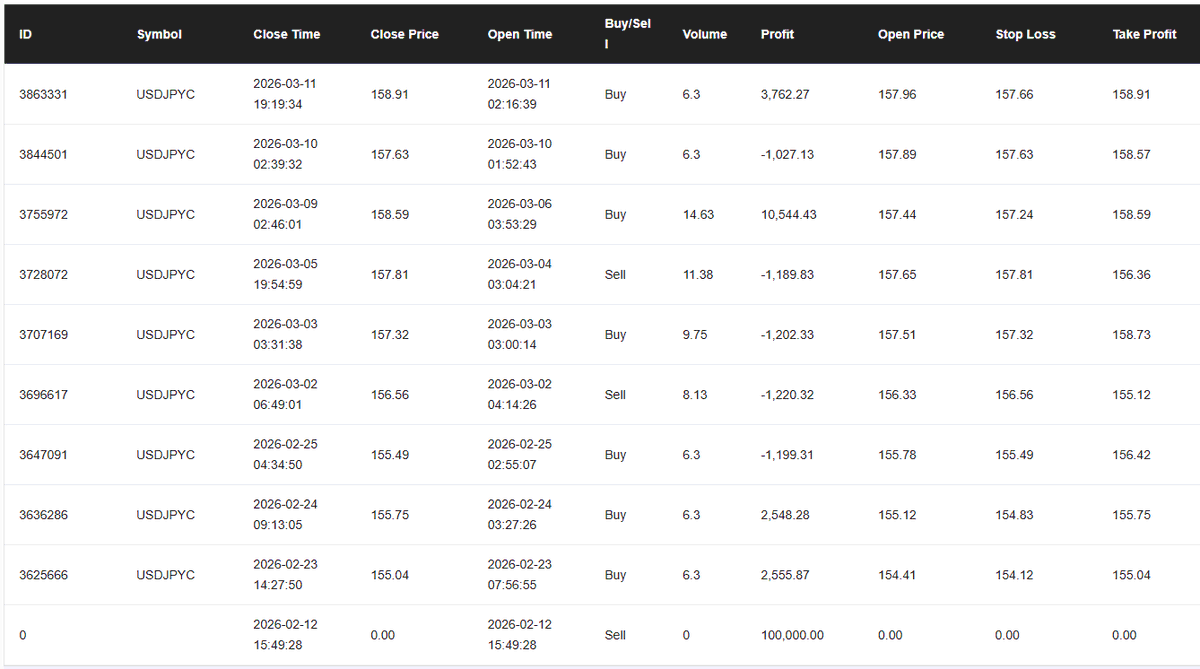This screenshot has width=1200, height=669.
Task: Click stop loss value 157.24
Action: point(1014,214)
